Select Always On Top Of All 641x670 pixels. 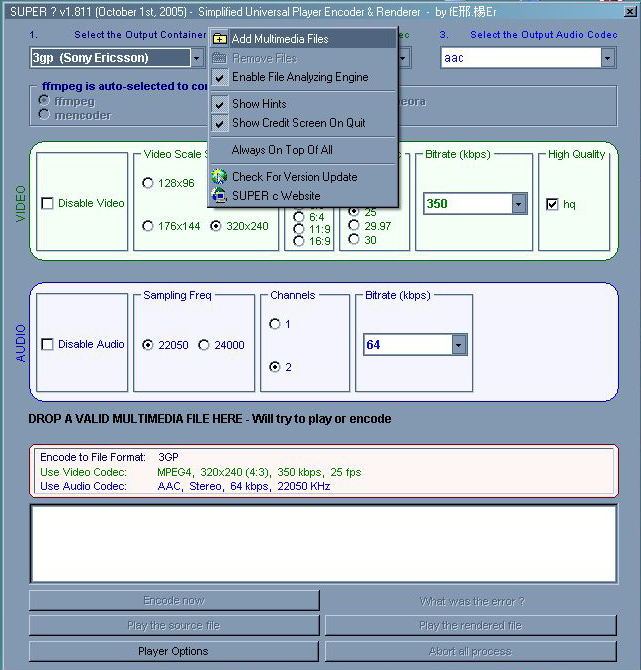[x=282, y=150]
